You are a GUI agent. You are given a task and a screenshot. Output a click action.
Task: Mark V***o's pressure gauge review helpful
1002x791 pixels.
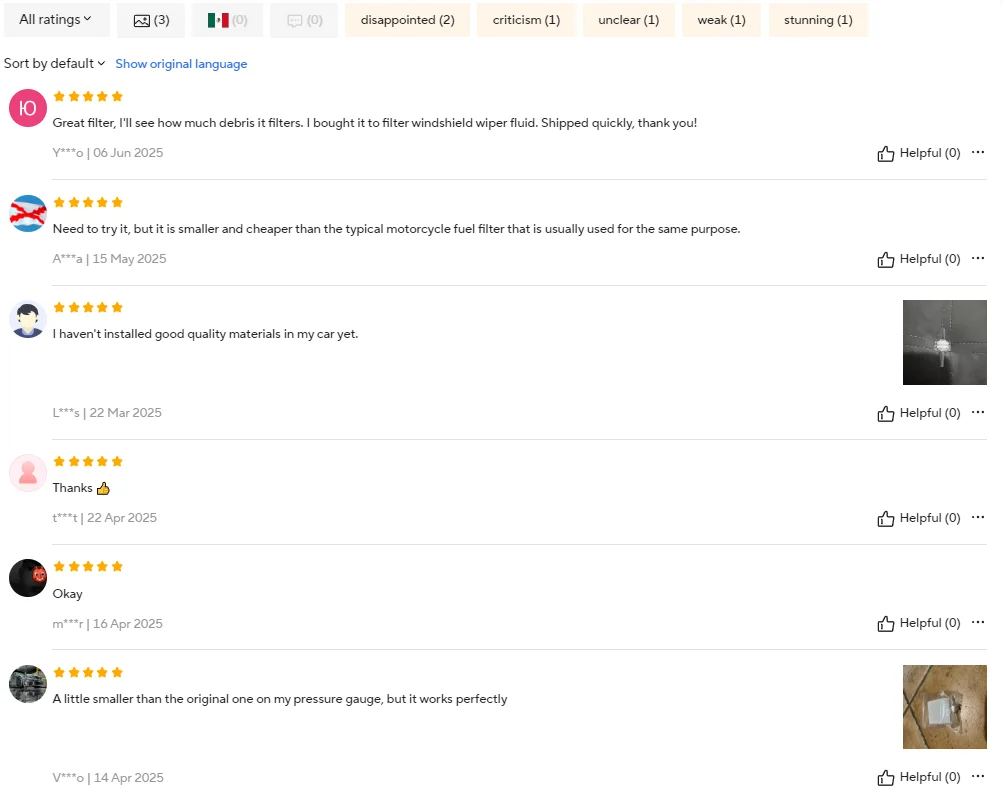[918, 778]
